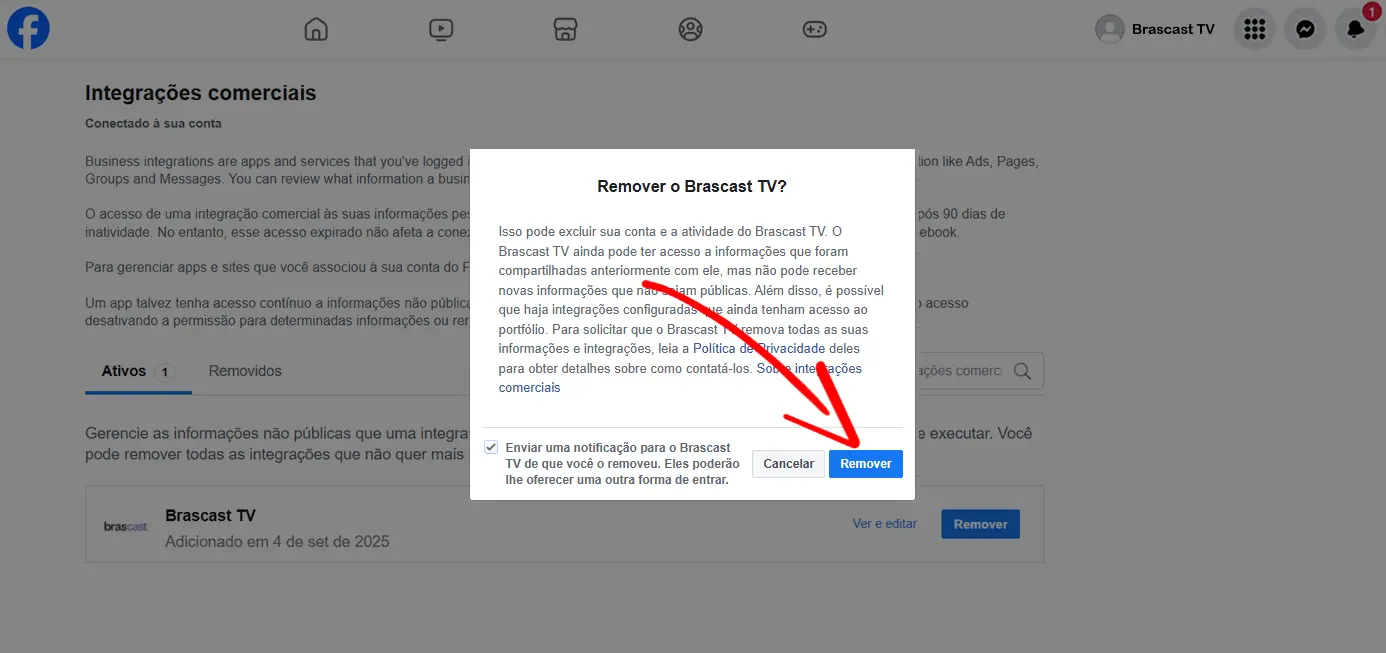
Task: Confirm with the dialog's Remover button
Action: 865,464
